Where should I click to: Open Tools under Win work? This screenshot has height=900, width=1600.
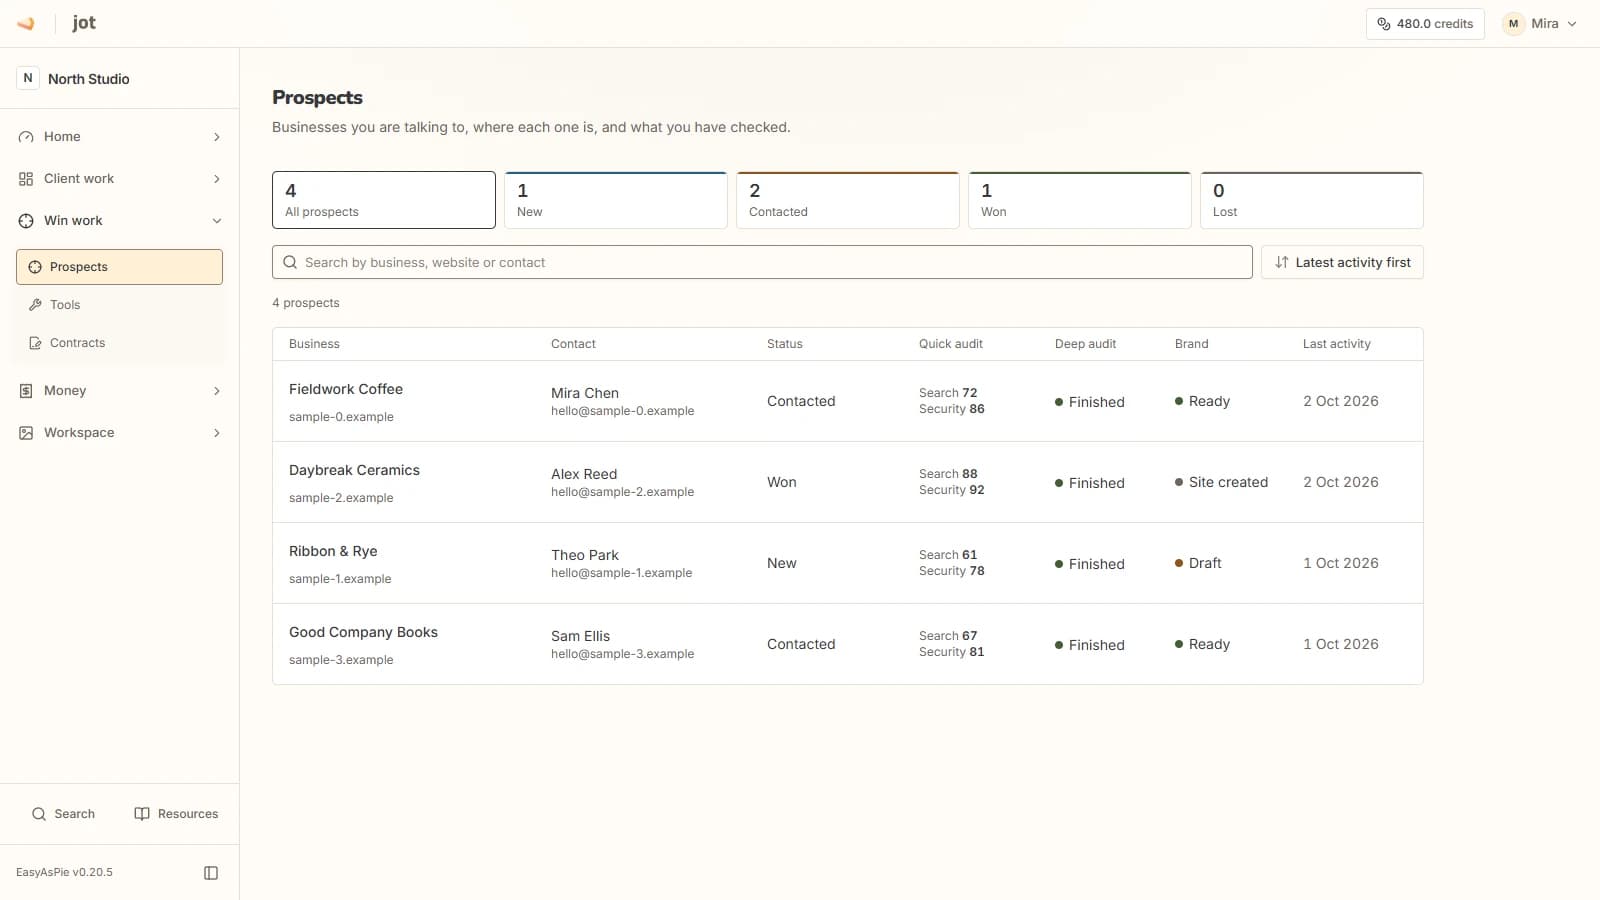tap(119, 305)
